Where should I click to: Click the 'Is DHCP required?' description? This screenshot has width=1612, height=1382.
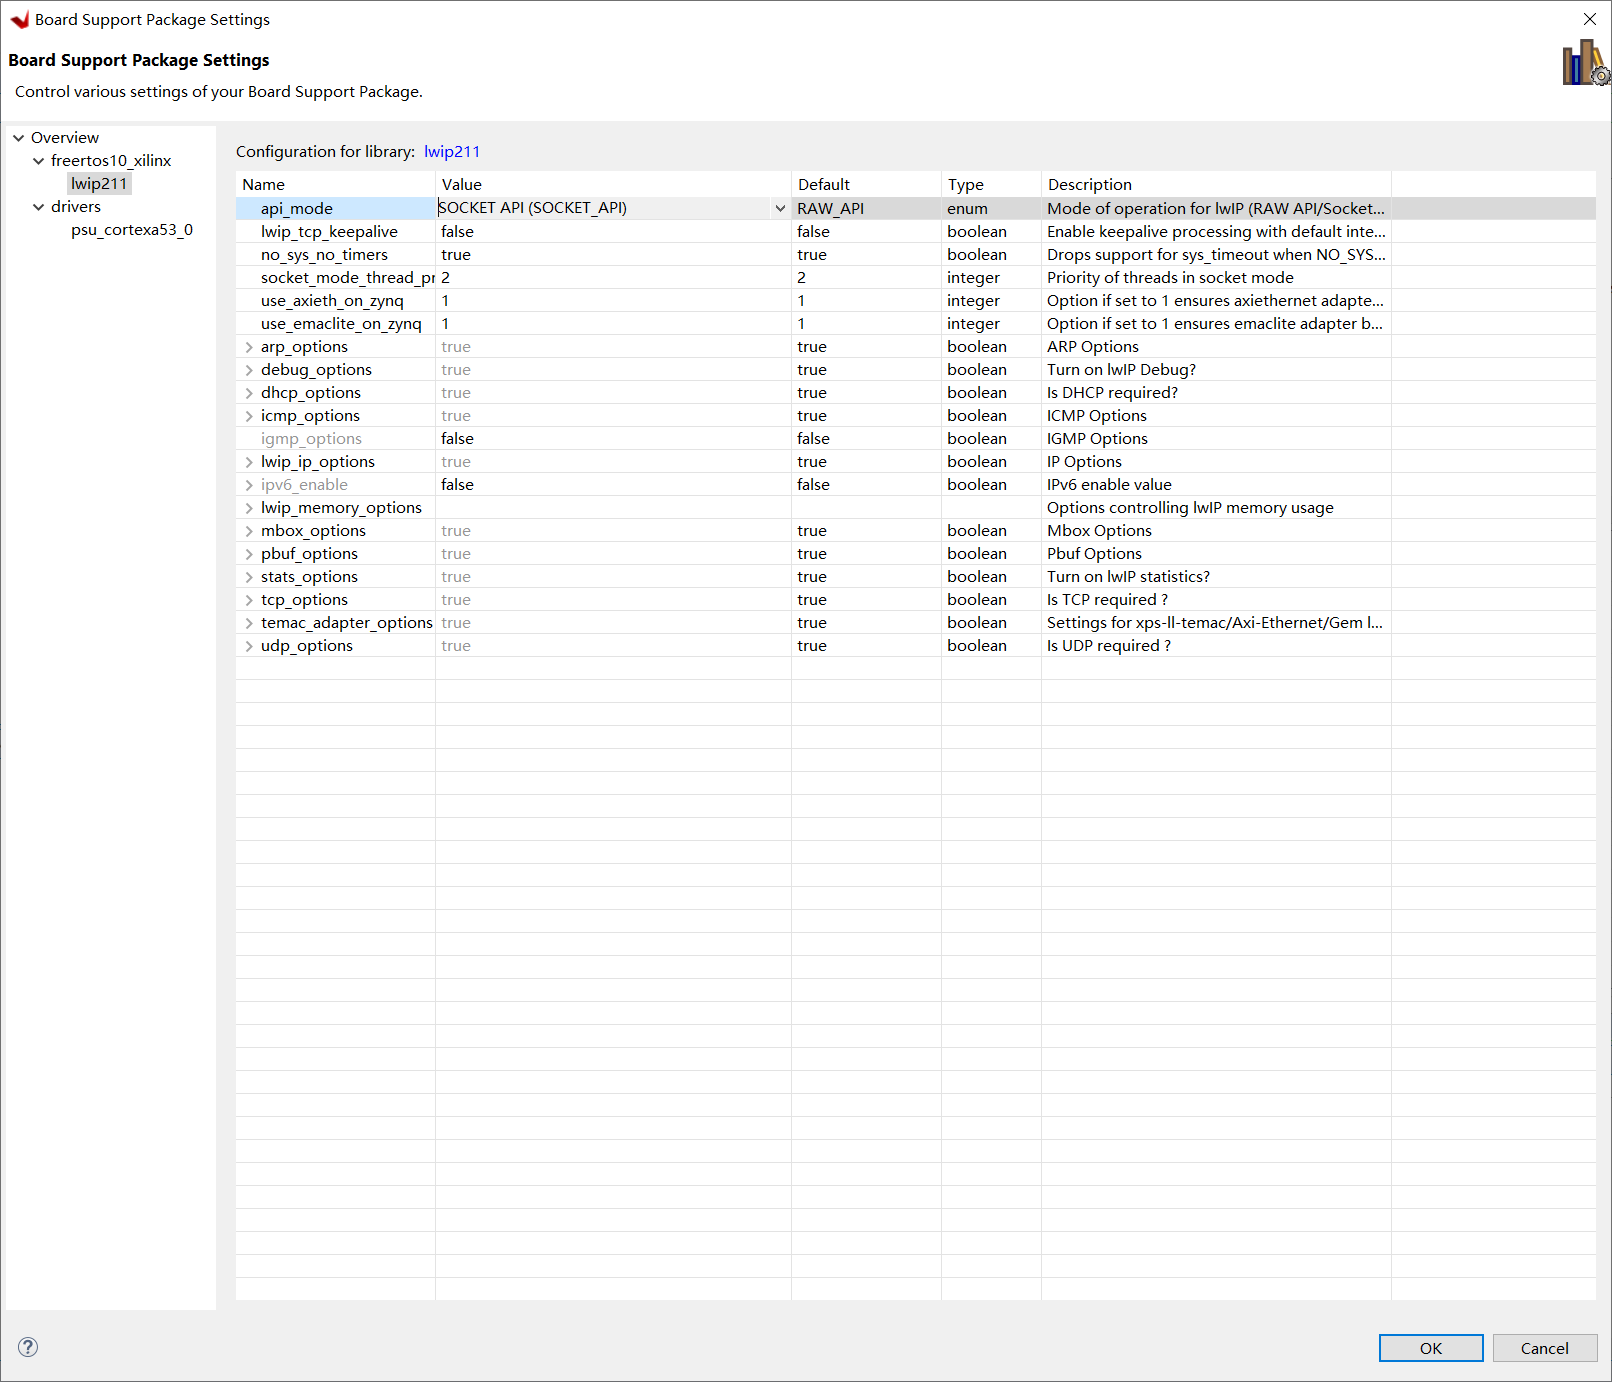pyautogui.click(x=1112, y=393)
